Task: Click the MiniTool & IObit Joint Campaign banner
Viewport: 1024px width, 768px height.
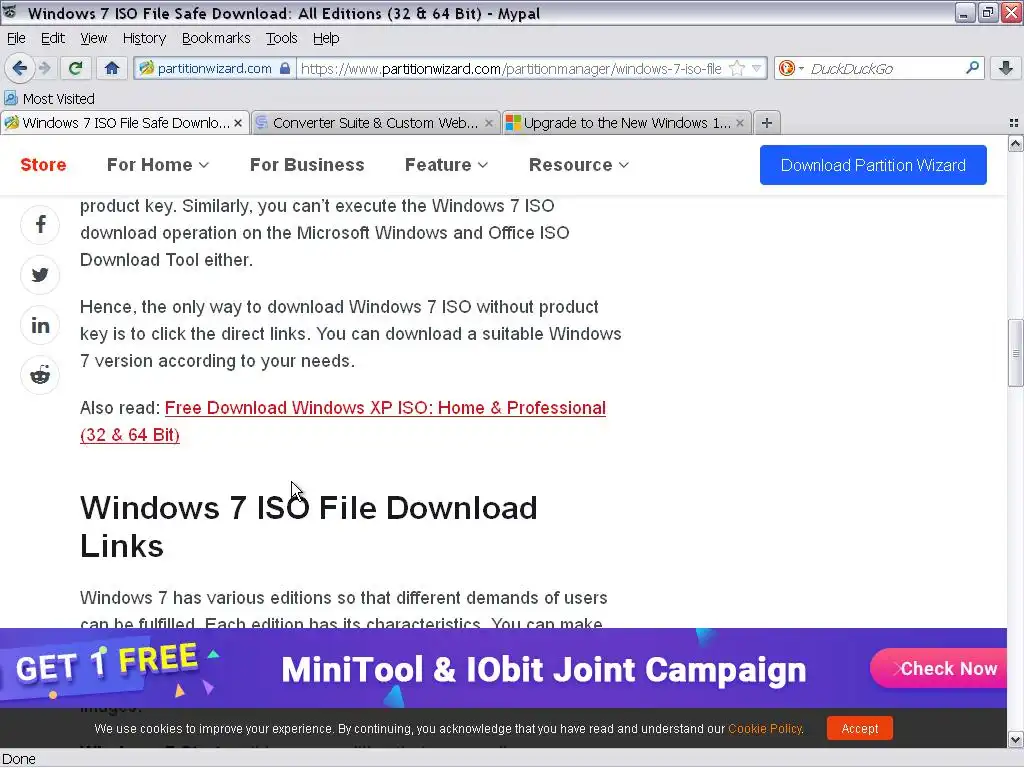Action: (503, 667)
